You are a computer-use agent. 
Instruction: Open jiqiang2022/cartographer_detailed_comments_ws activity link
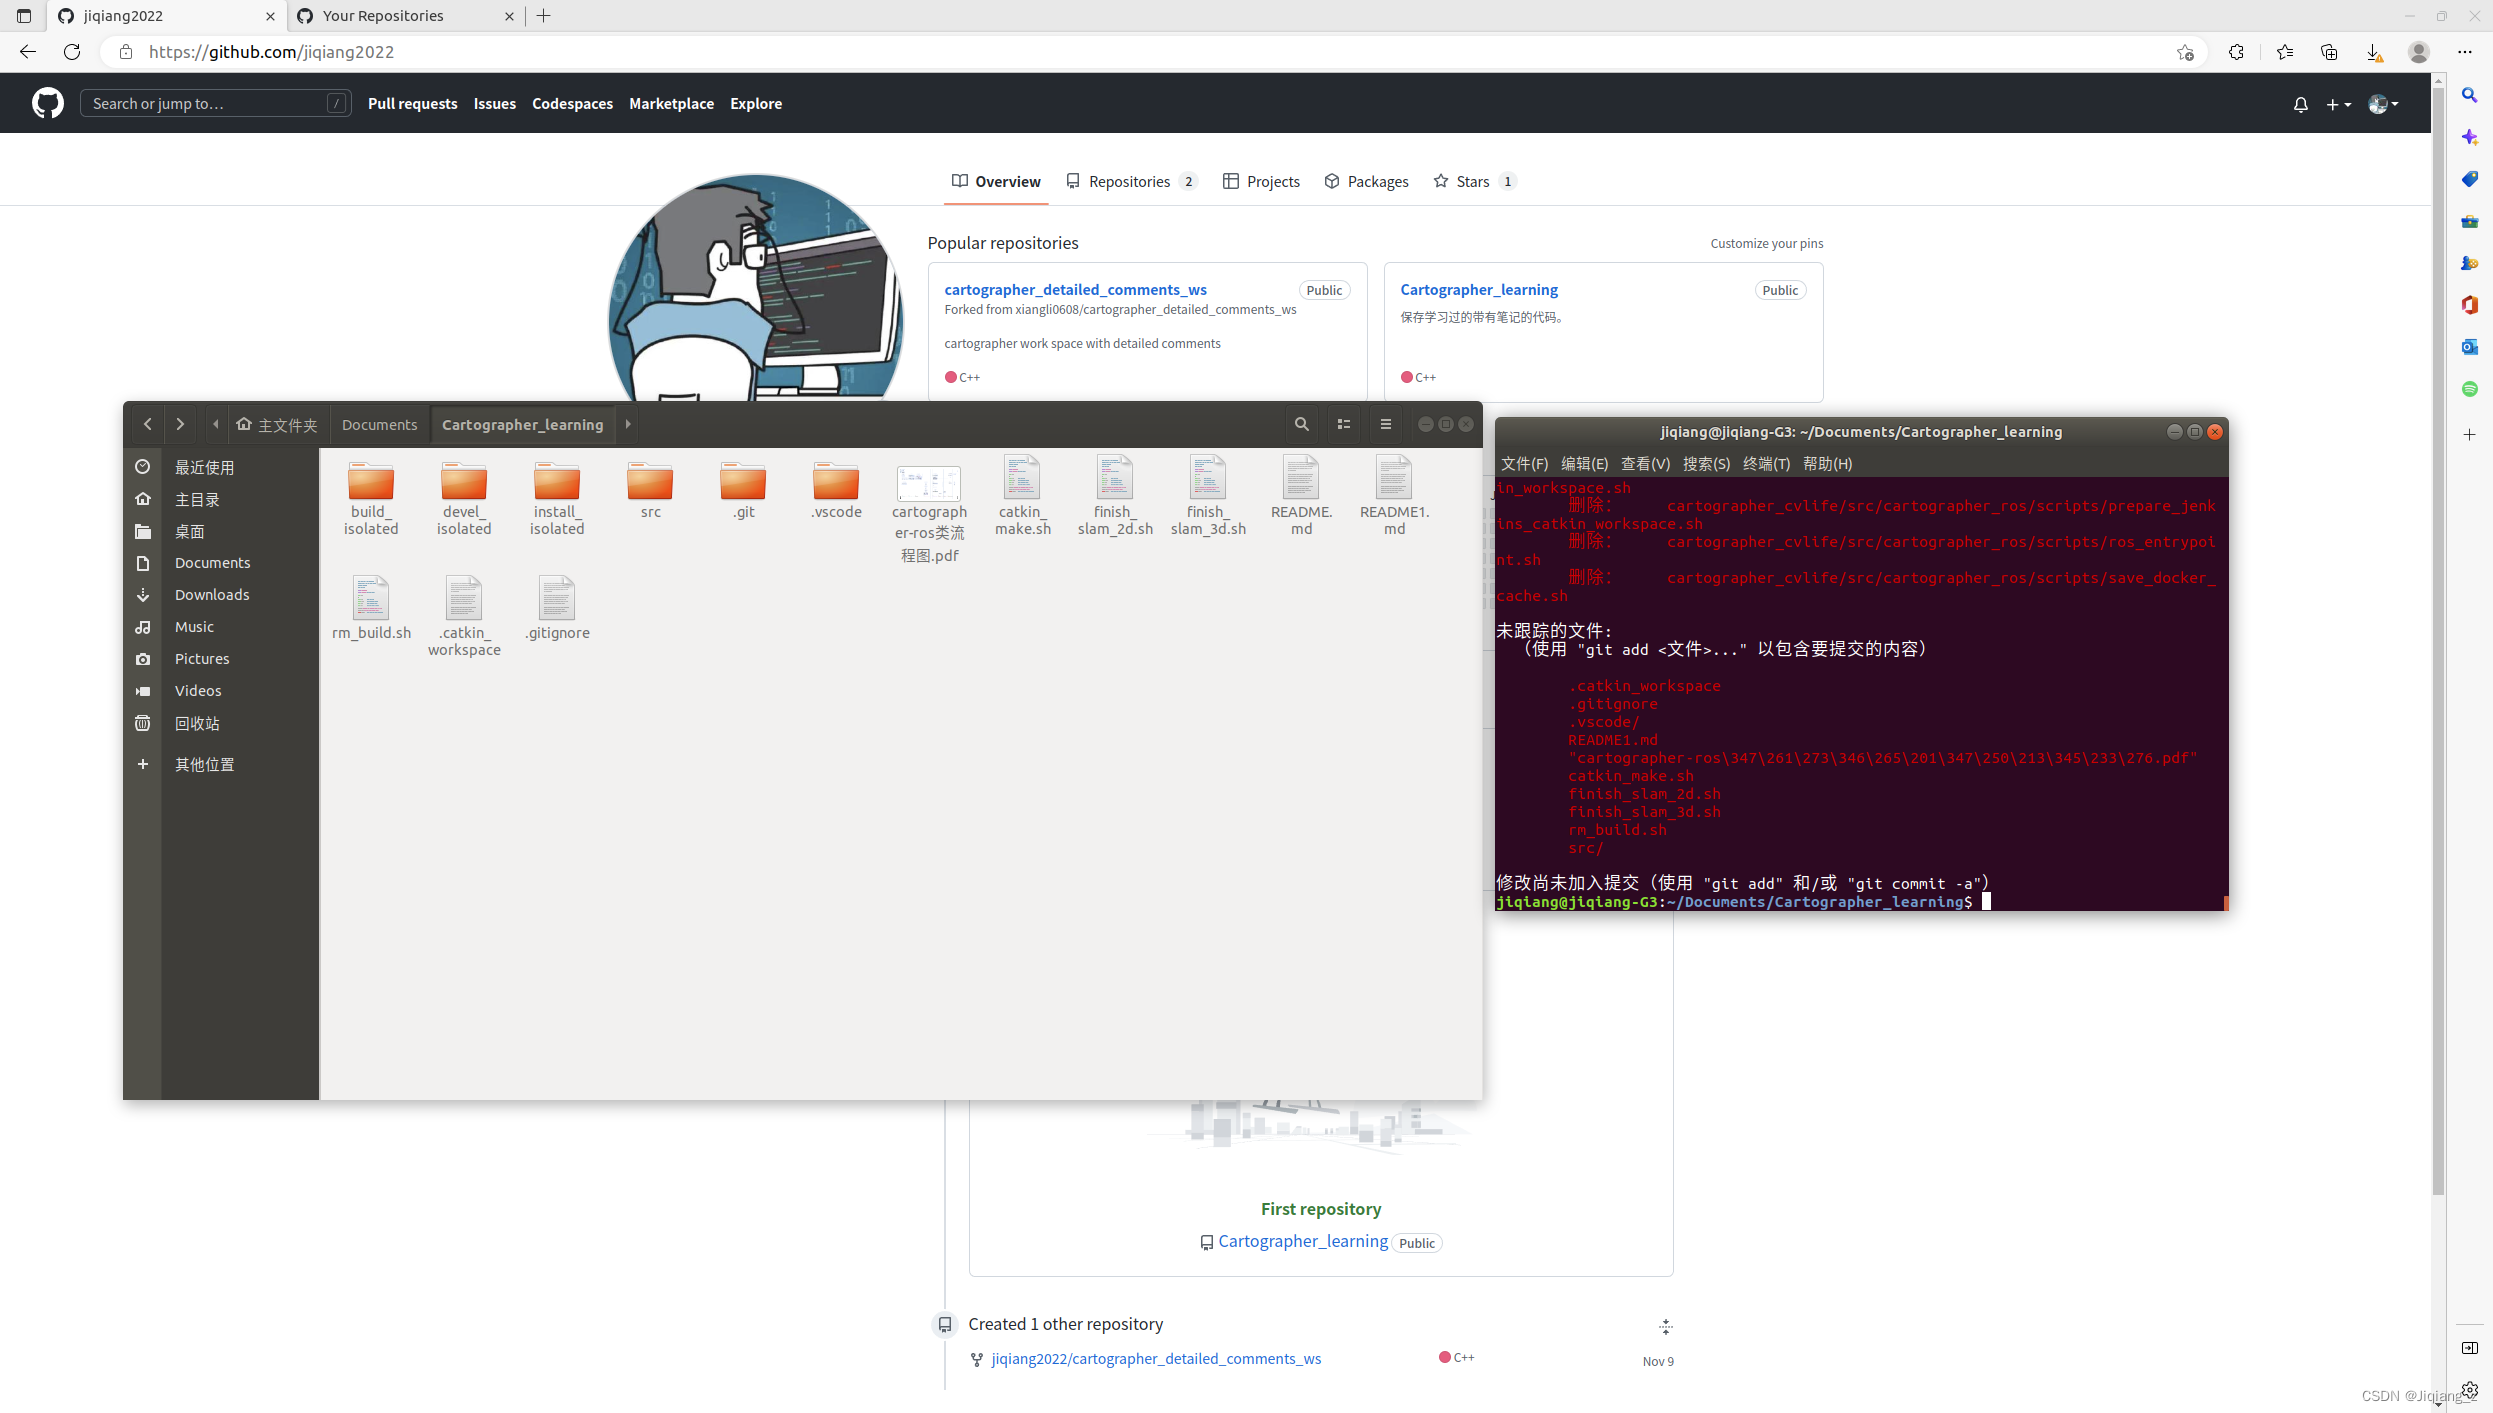click(x=1156, y=1358)
